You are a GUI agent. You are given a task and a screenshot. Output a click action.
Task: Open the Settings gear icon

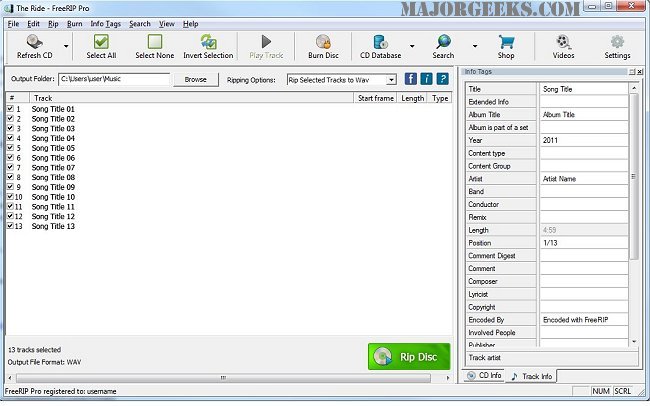[x=617, y=42]
